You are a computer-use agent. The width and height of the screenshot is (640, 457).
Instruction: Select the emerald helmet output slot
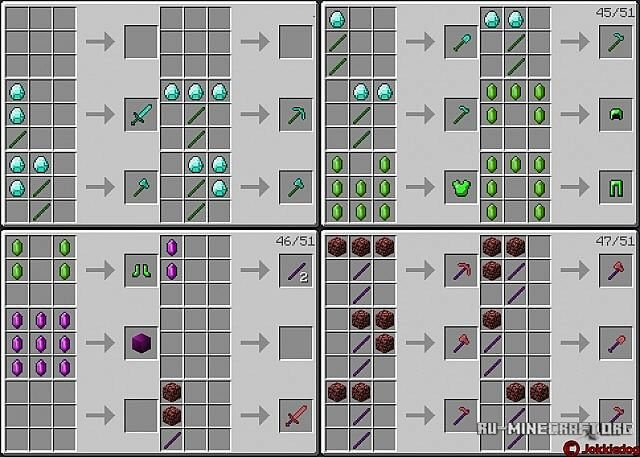(616, 115)
